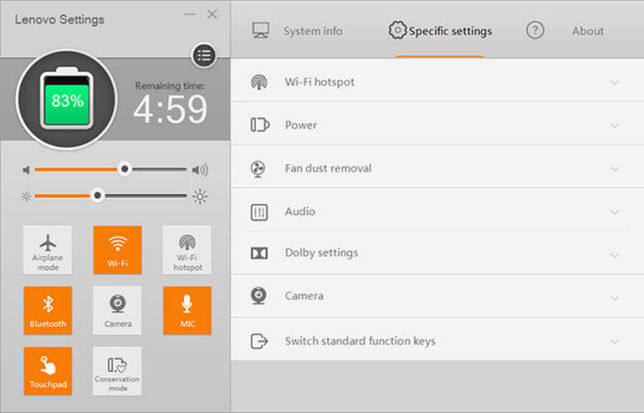Click the Fan dust removal fan icon
644x413 pixels.
coord(258,169)
